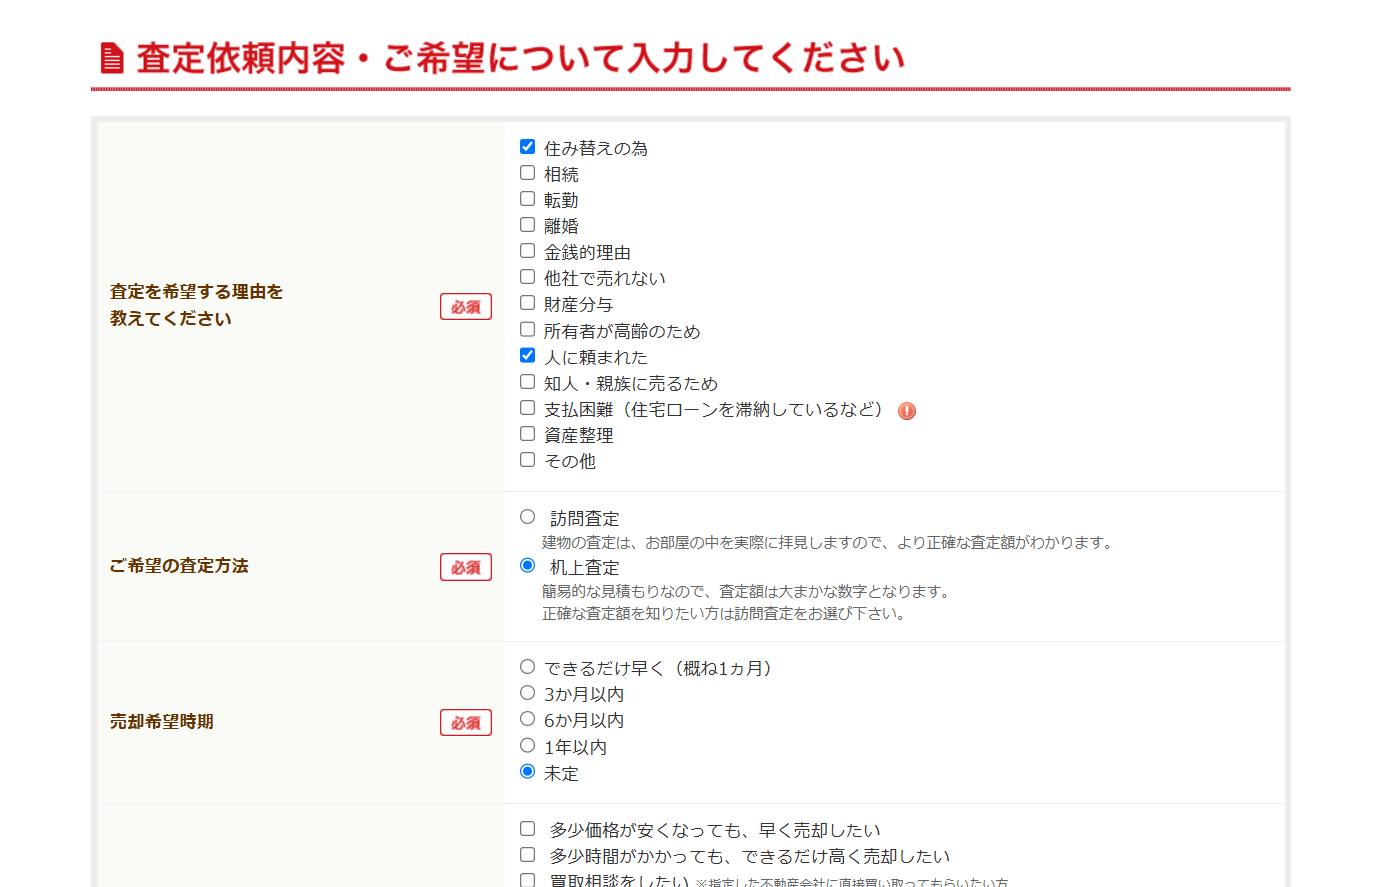Tick 多少時間がかかっても、できるだけ高く売却したい checkbox

click(527, 855)
